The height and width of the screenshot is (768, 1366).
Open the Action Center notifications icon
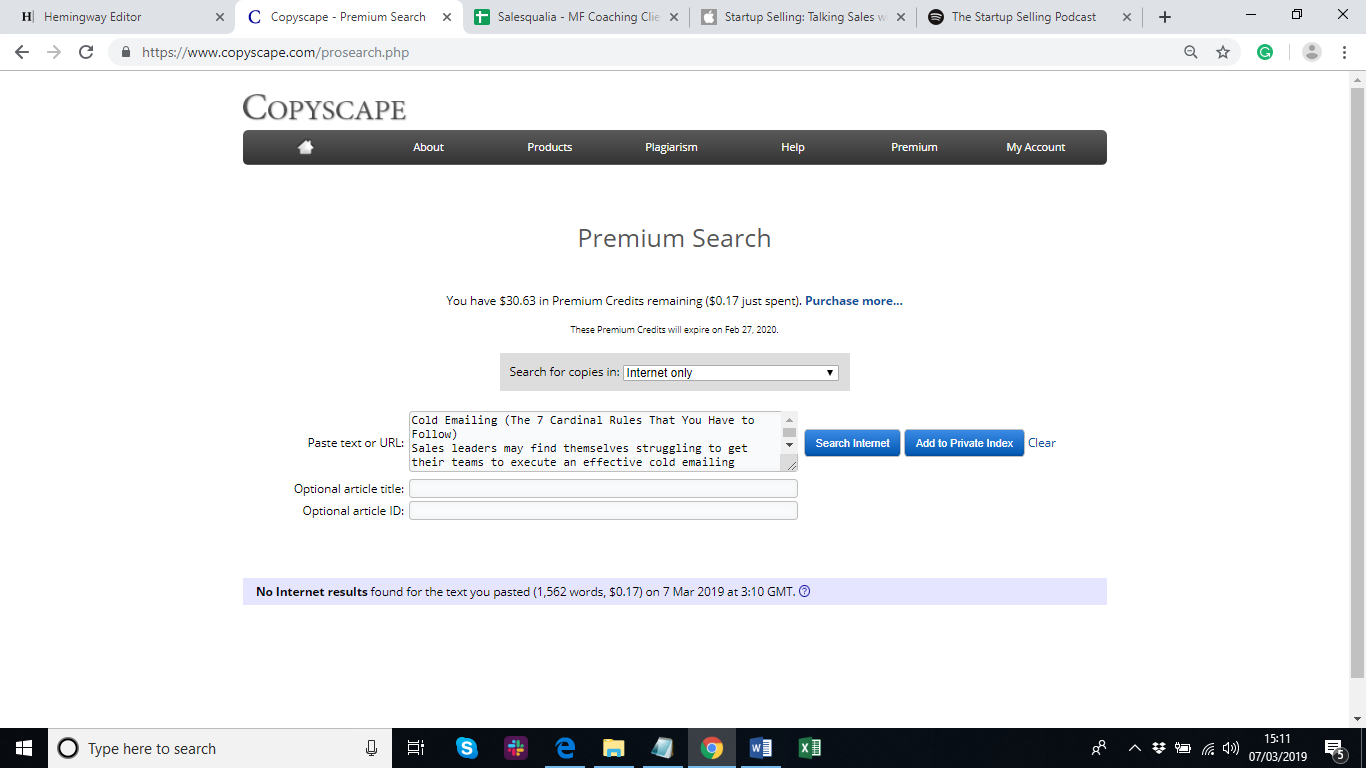[x=1334, y=748]
